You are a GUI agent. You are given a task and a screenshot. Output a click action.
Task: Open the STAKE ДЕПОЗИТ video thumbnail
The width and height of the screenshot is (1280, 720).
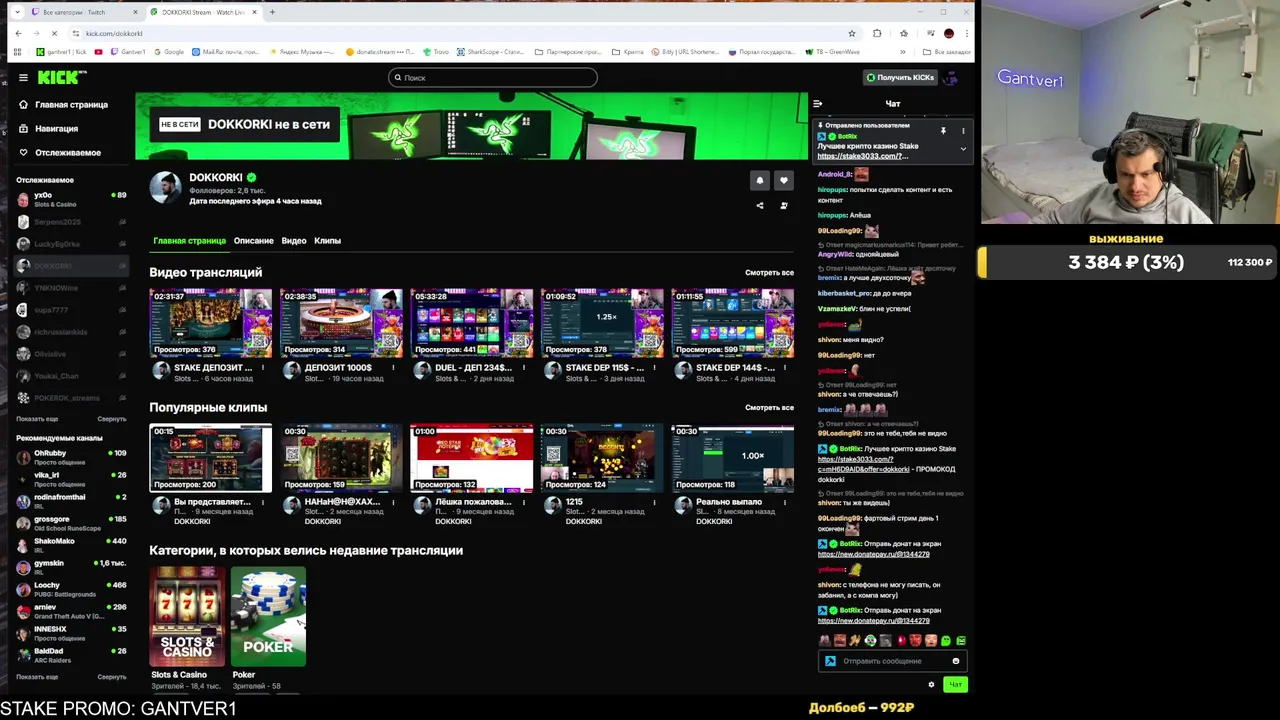[x=210, y=323]
